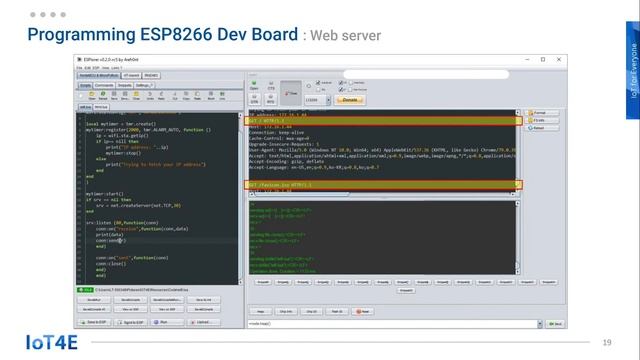This screenshot has height=360, width=640.
Task: Switch to the AT-based tab
Action: [x=131, y=76]
